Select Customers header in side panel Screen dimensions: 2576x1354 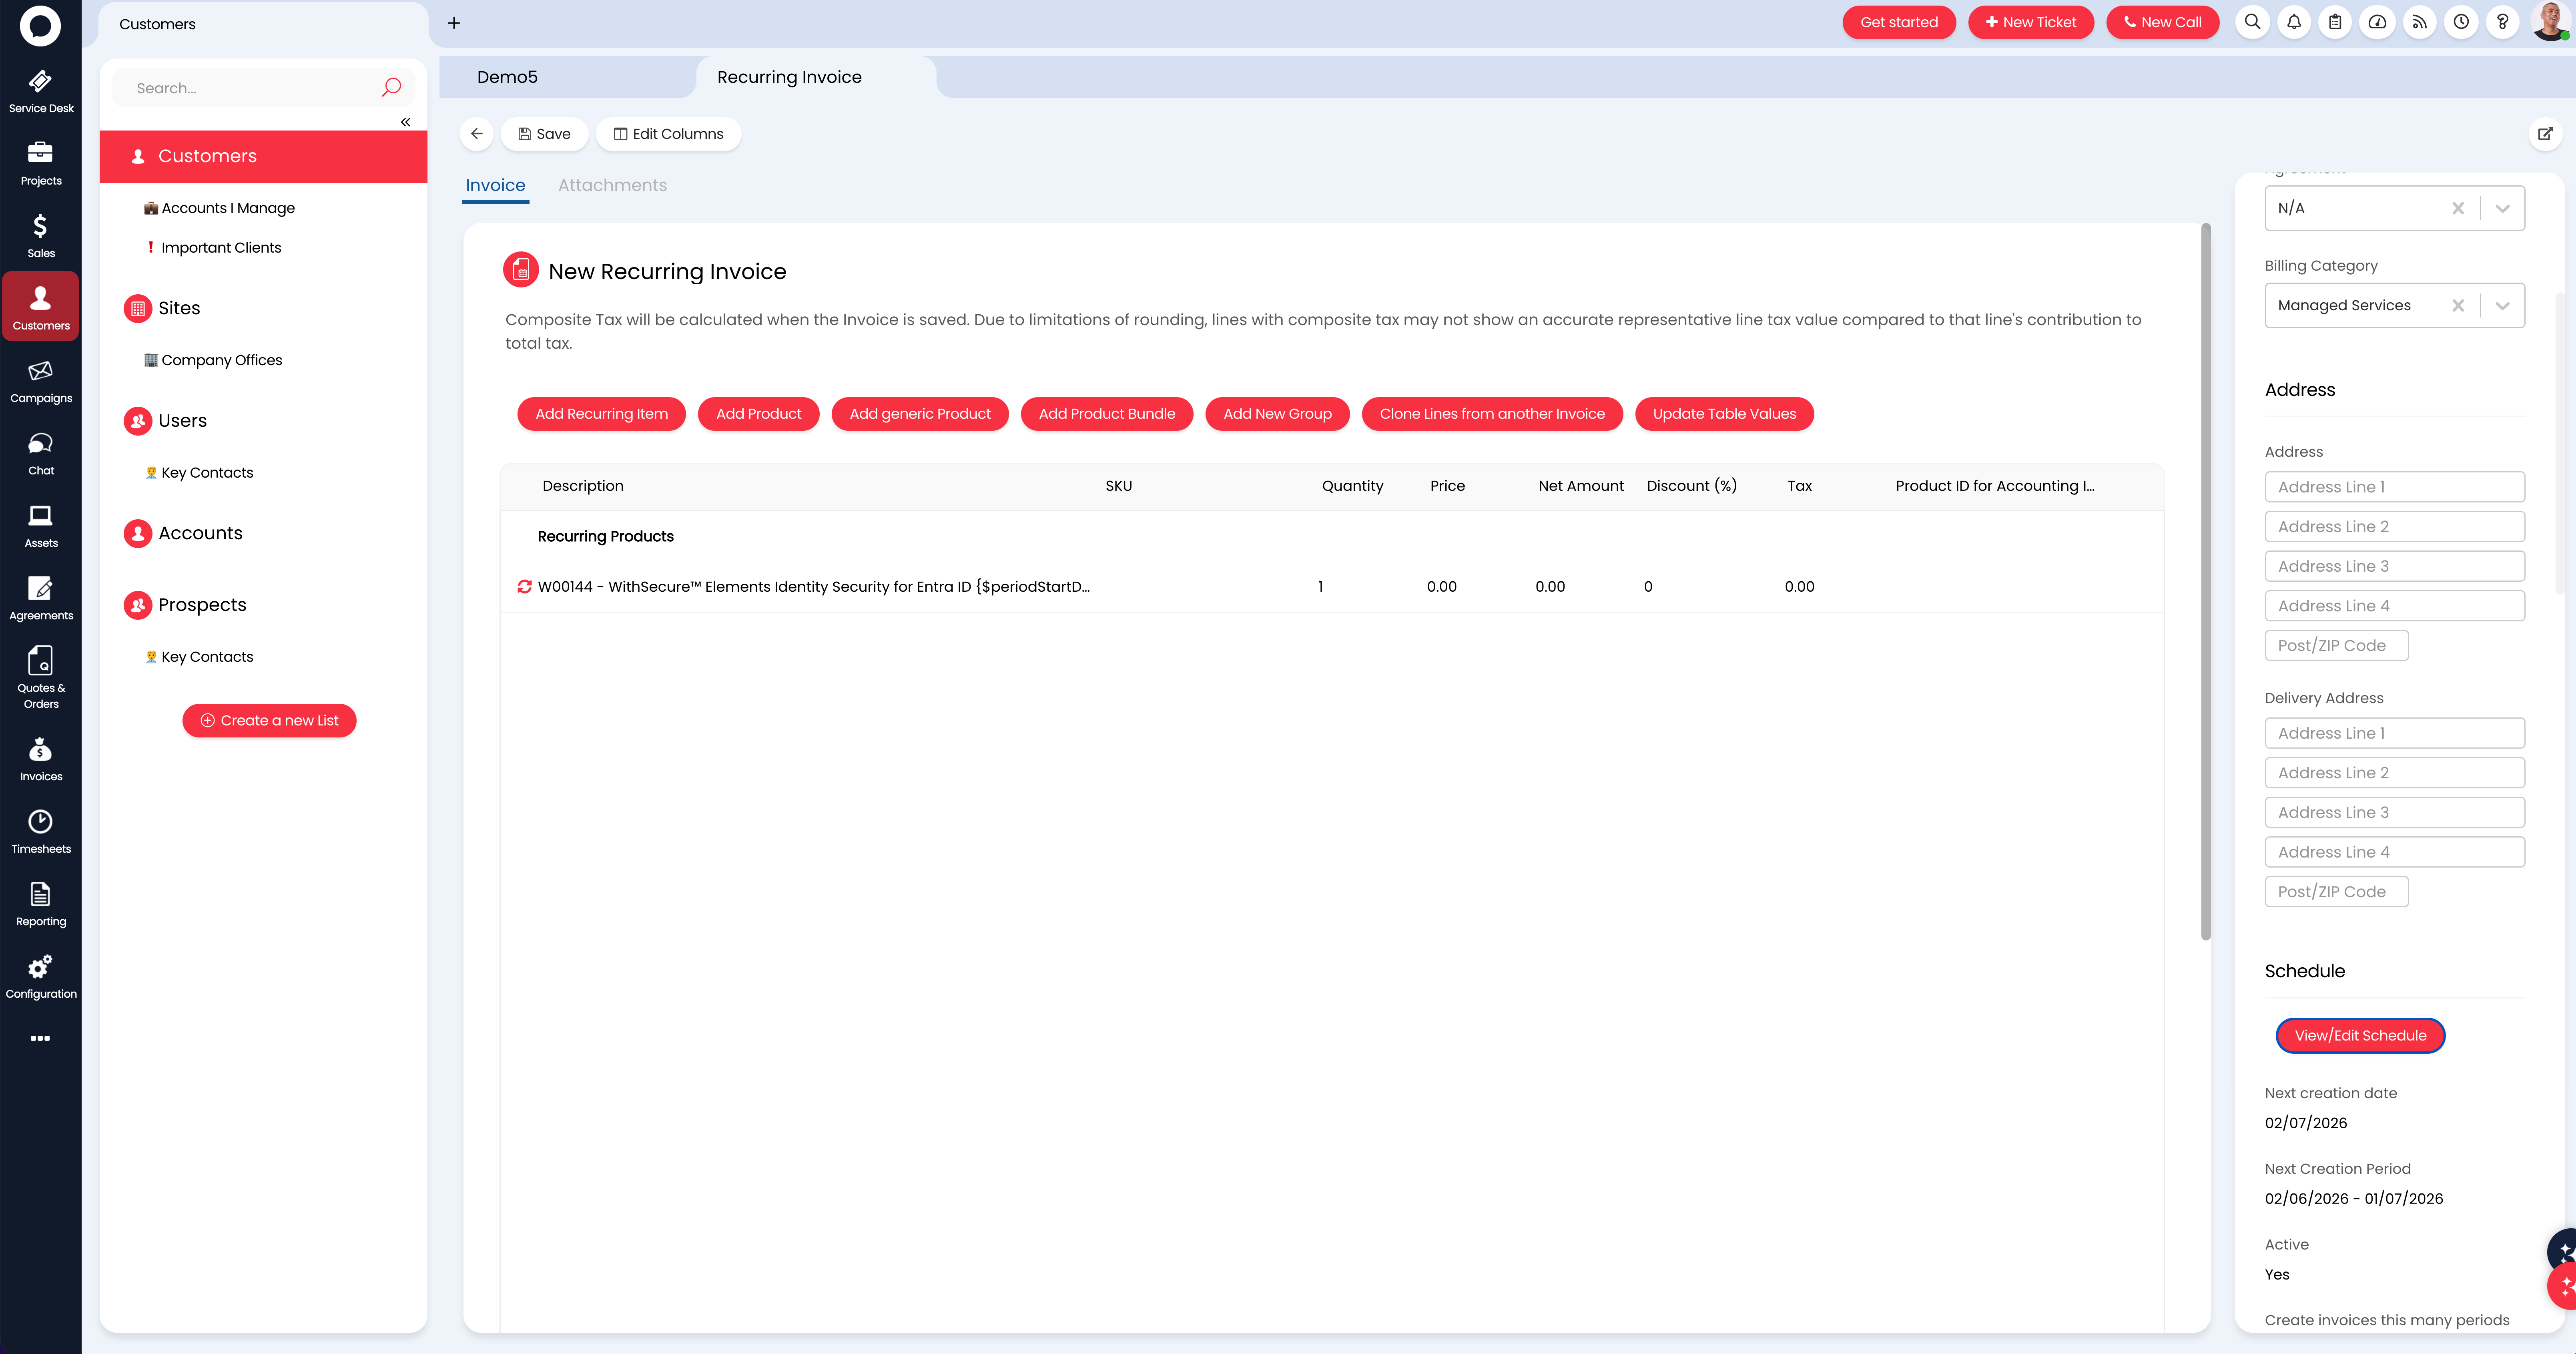tap(263, 156)
